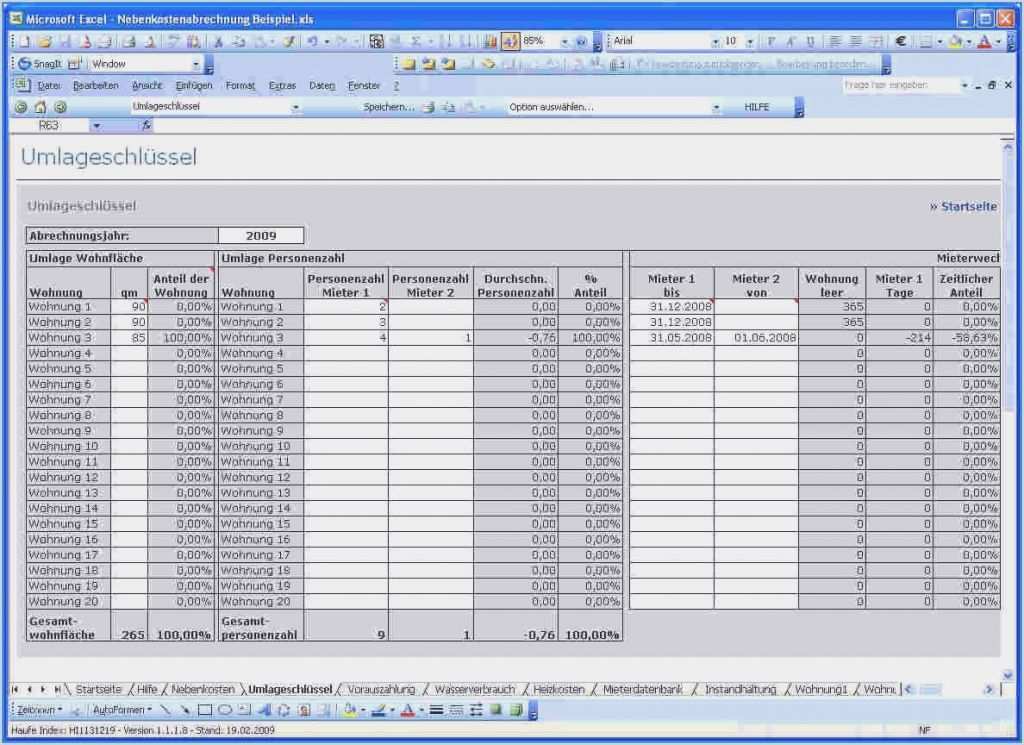Toggle underline formatting

click(810, 41)
